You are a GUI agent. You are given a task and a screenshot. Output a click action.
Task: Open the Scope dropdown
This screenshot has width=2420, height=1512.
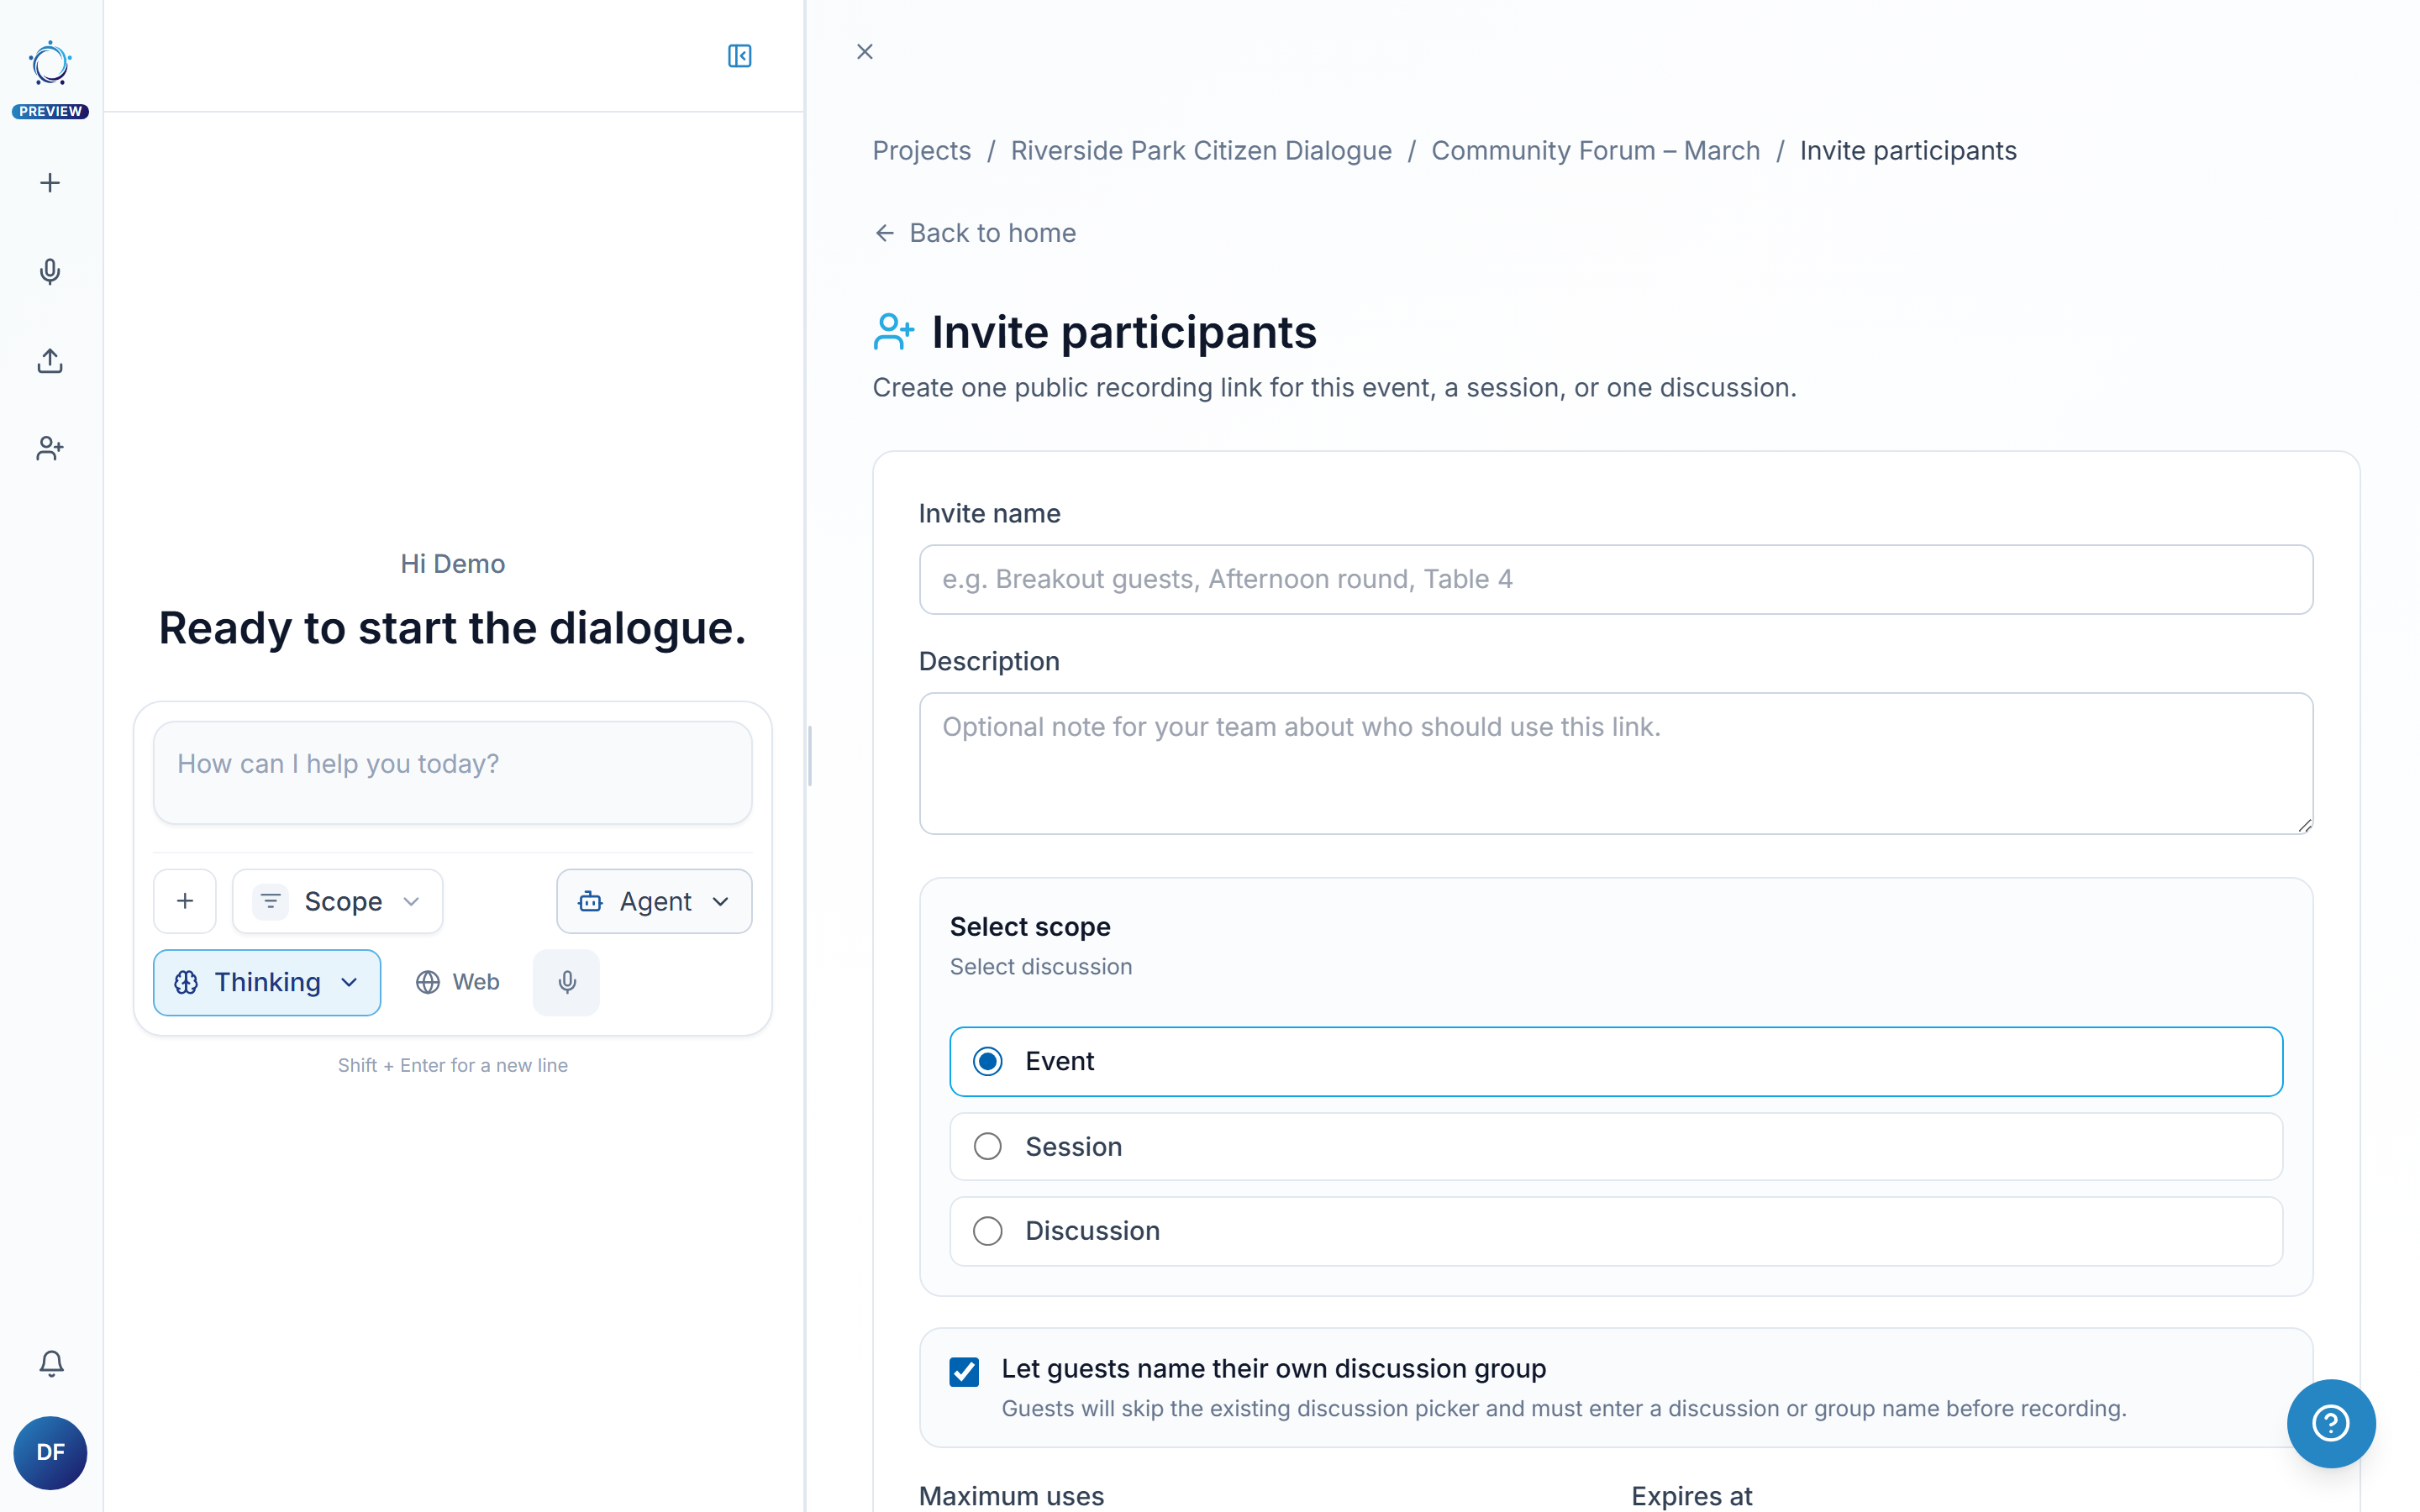pyautogui.click(x=338, y=901)
